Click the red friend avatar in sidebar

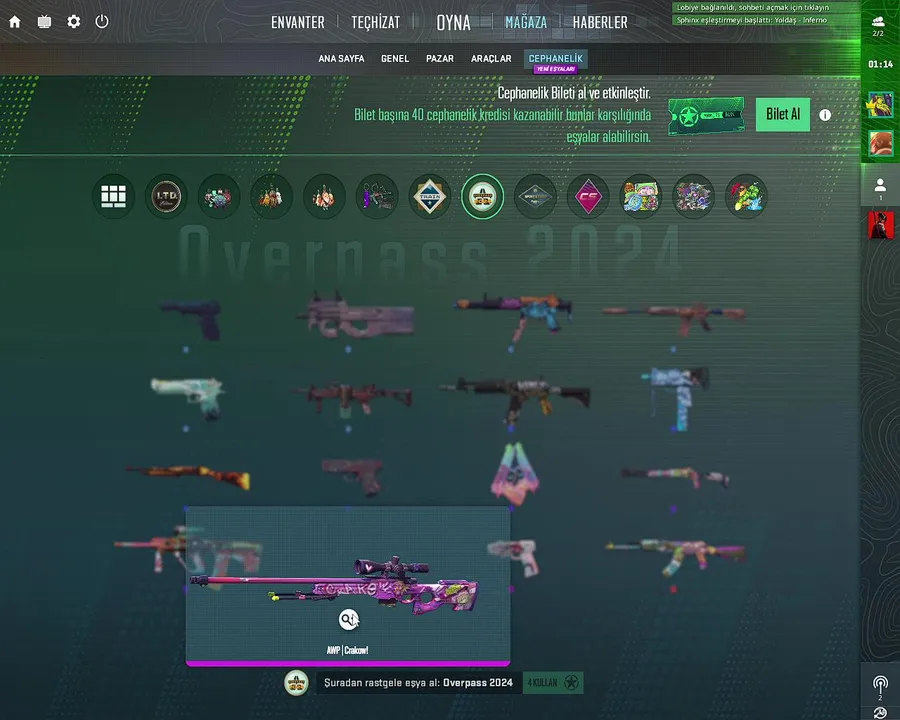(x=880, y=225)
